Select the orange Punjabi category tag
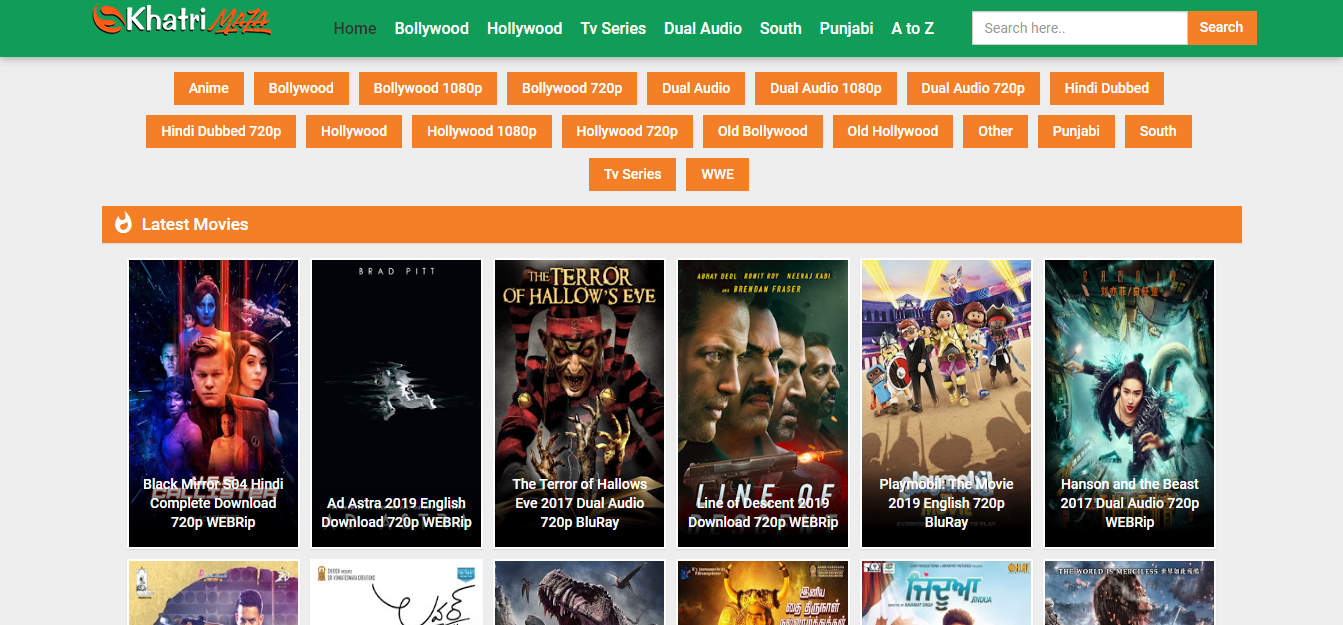The image size is (1343, 625). click(x=1076, y=131)
